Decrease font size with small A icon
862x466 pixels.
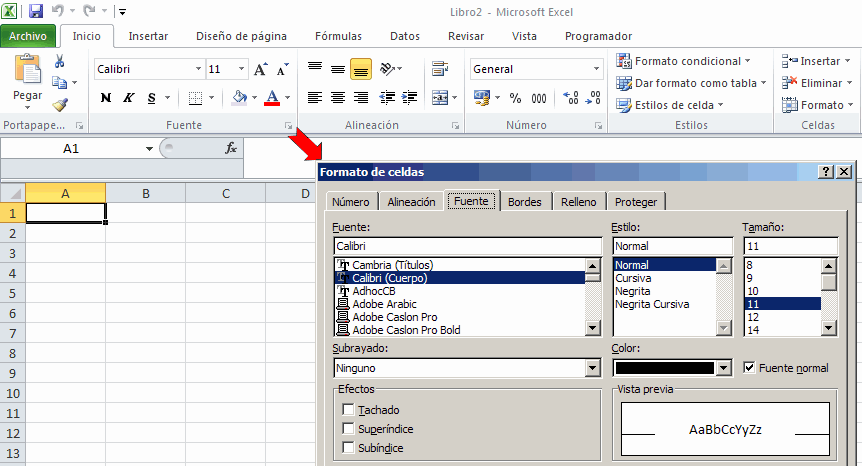[x=282, y=69]
